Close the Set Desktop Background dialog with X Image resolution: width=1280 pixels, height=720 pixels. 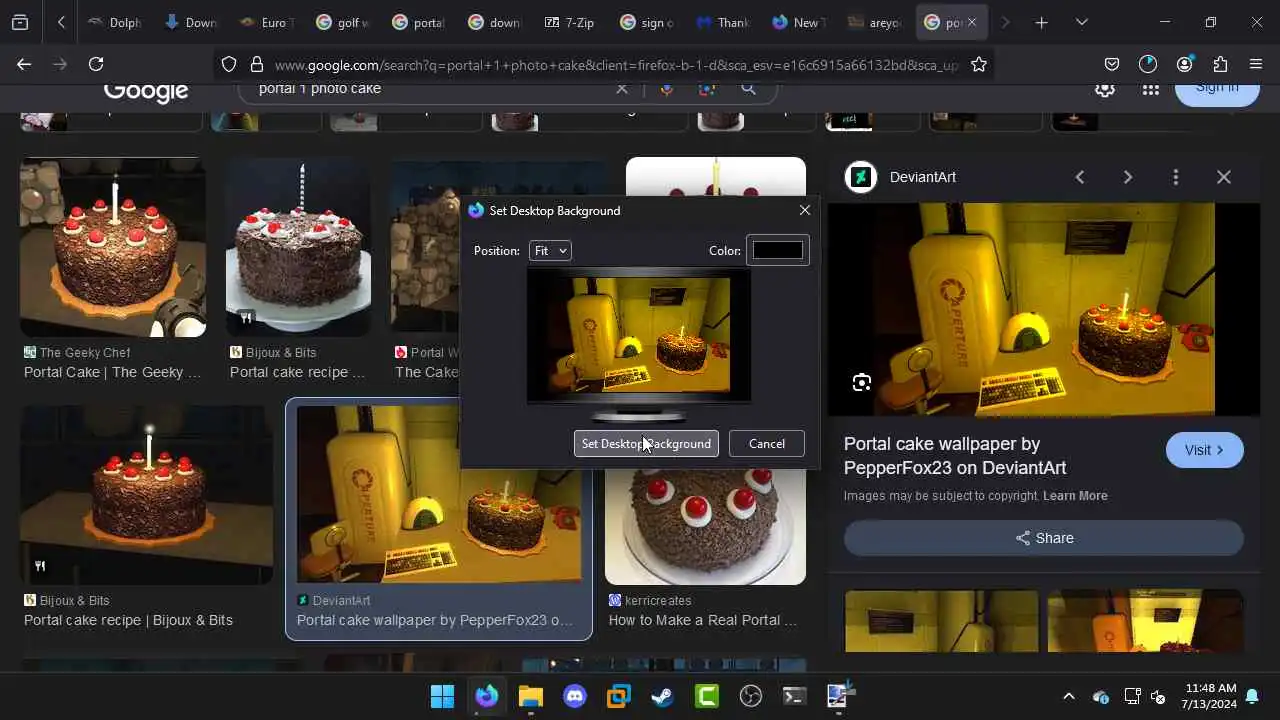click(x=805, y=210)
